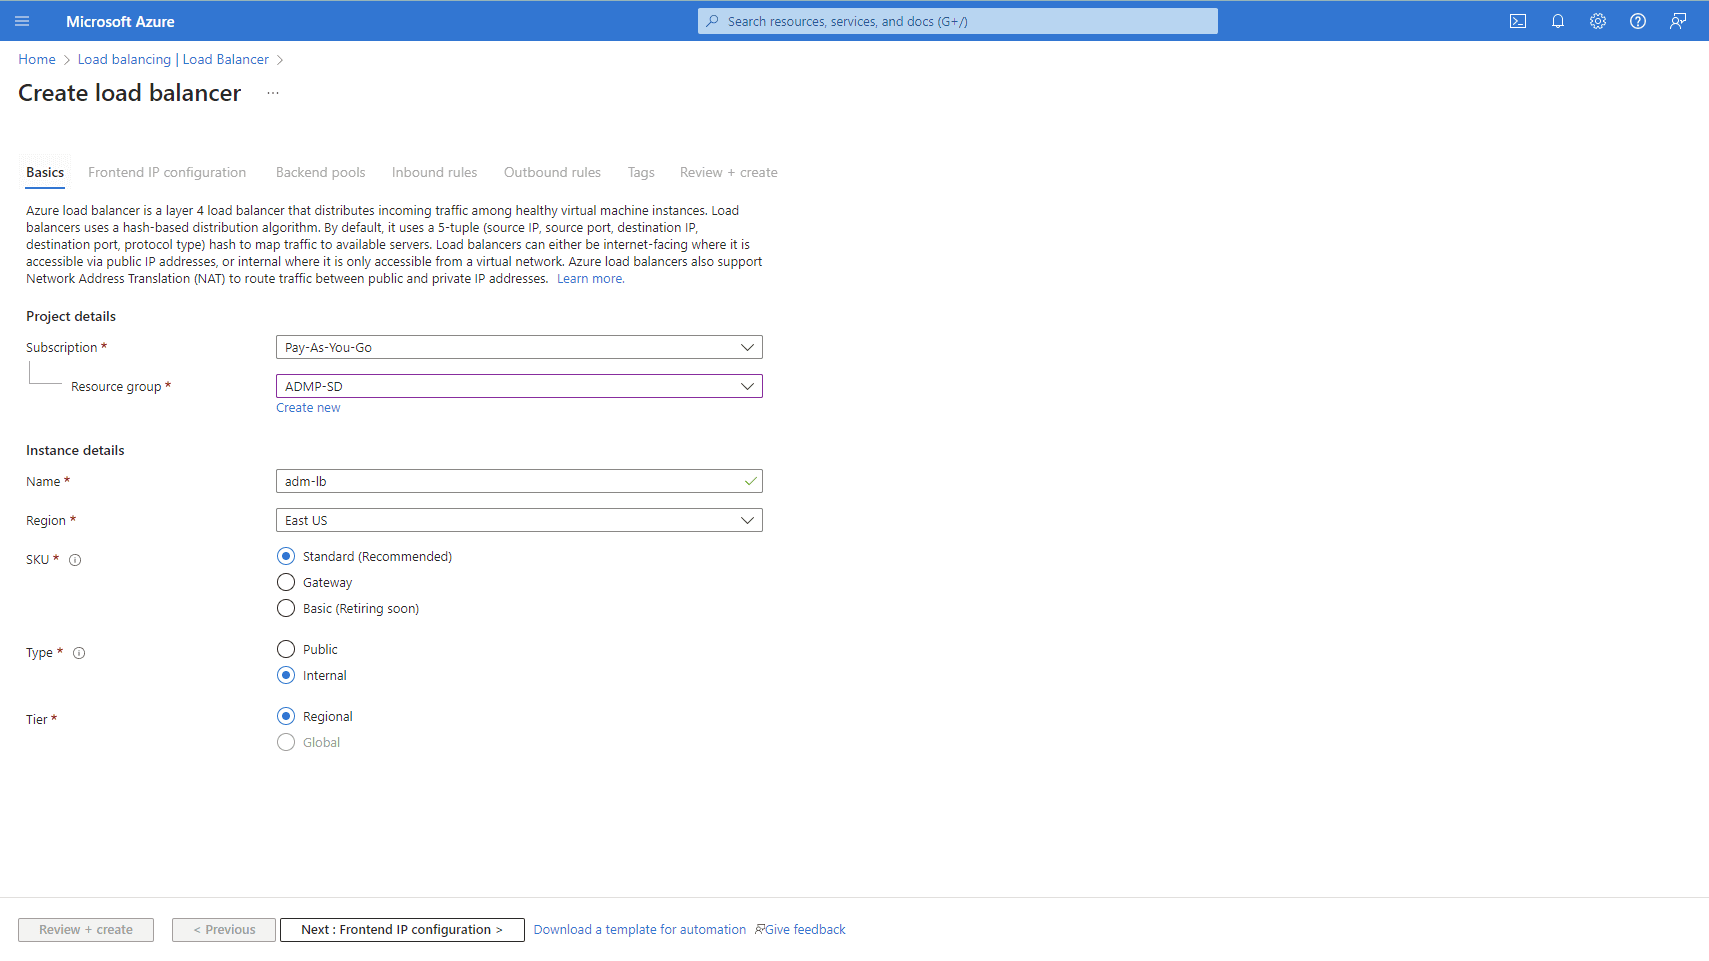Image resolution: width=1709 pixels, height=961 pixels.
Task: Open the Azure Cloud Shell terminal
Action: point(1518,20)
